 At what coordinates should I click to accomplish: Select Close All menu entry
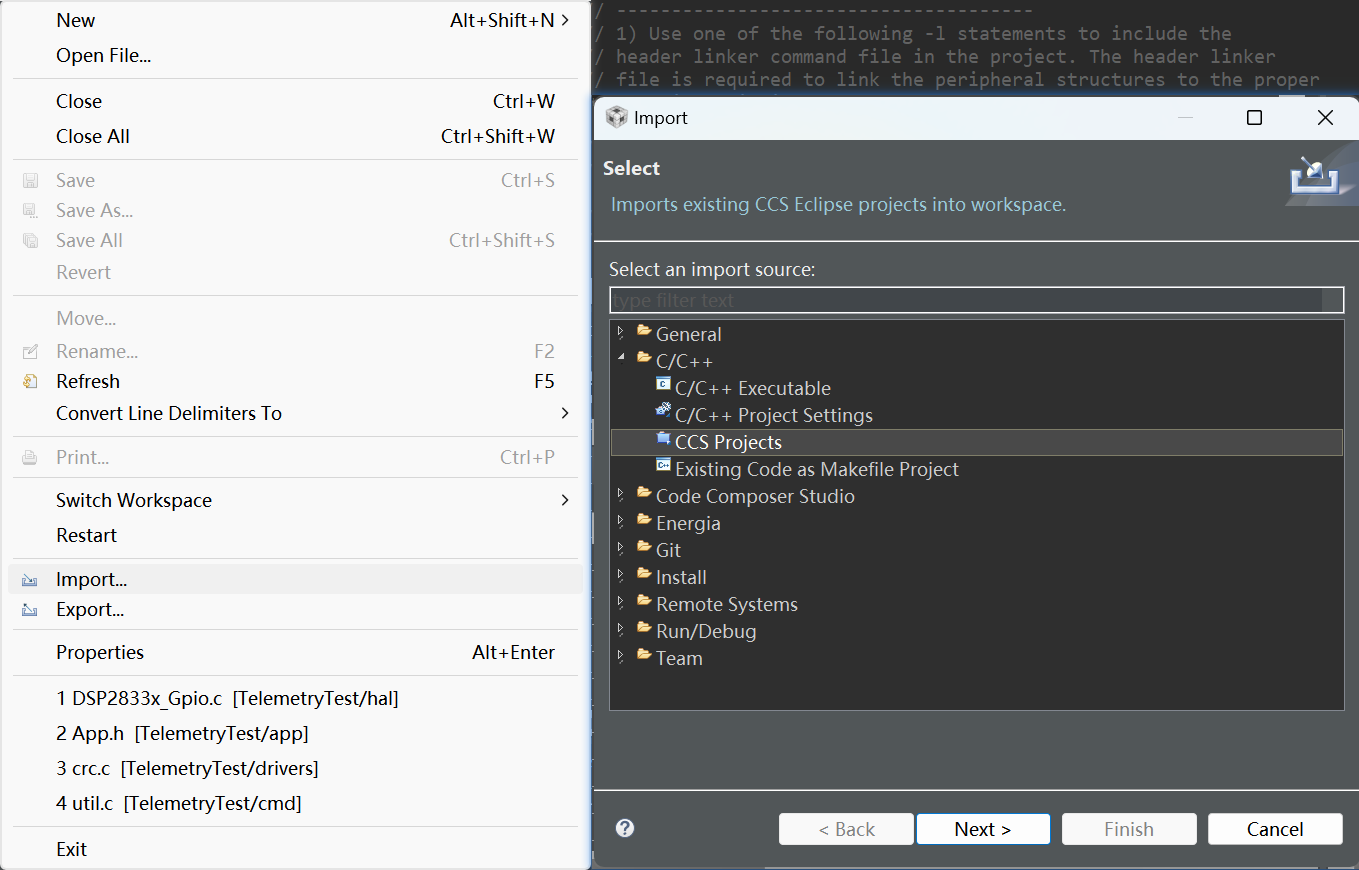click(295, 136)
